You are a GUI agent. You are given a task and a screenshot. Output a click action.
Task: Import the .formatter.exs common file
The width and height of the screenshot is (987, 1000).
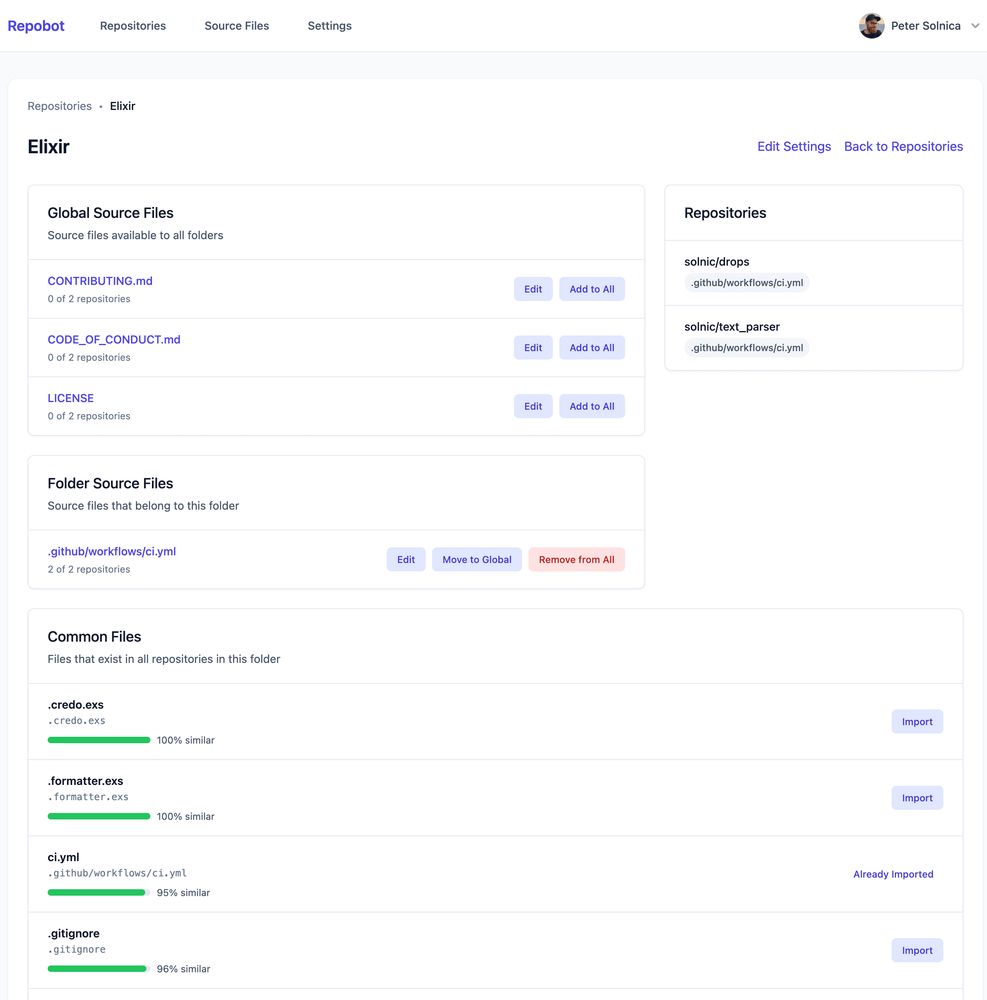click(917, 798)
